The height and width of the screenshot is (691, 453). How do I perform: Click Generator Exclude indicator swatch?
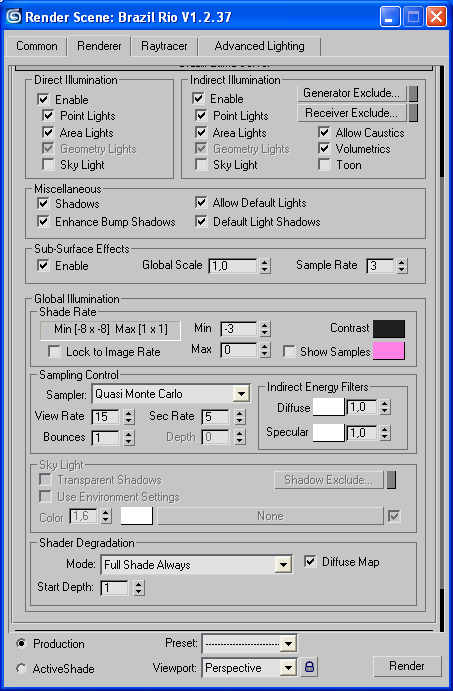click(x=413, y=93)
